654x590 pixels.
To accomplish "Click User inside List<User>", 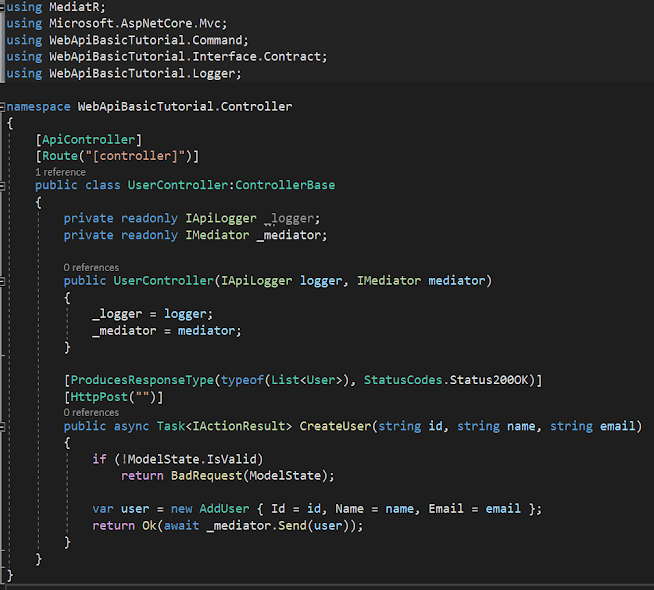I will [x=321, y=380].
